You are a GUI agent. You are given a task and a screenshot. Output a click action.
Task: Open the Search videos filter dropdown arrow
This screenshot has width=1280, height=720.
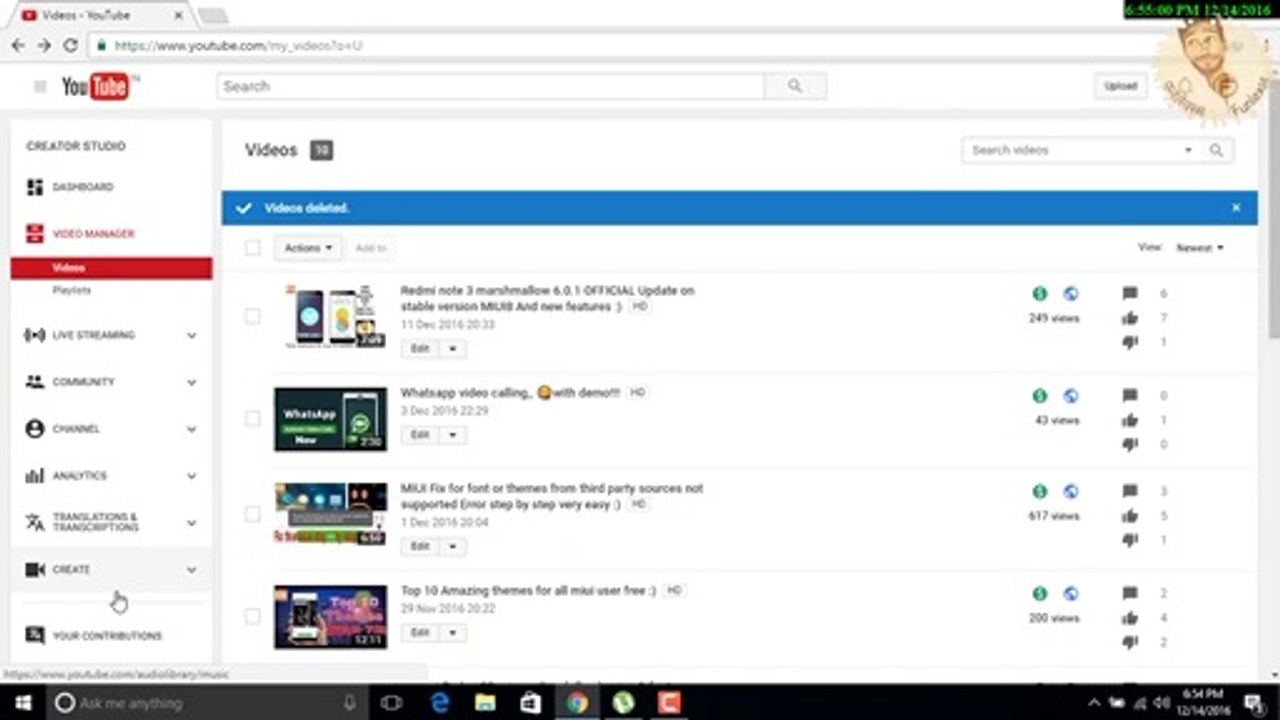(x=1188, y=150)
